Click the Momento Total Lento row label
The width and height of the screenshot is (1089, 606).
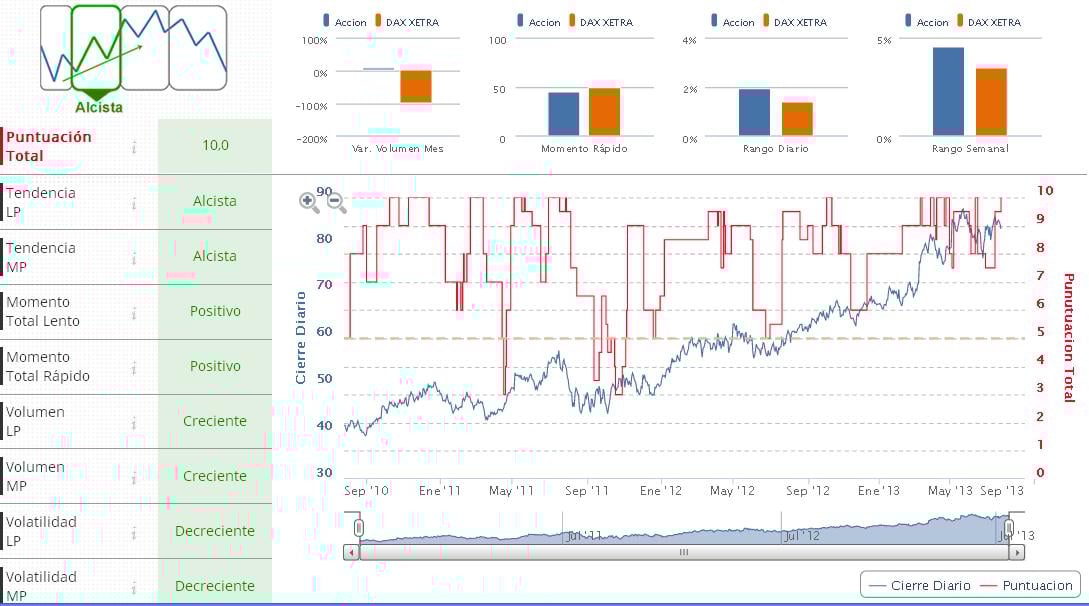click(x=43, y=312)
